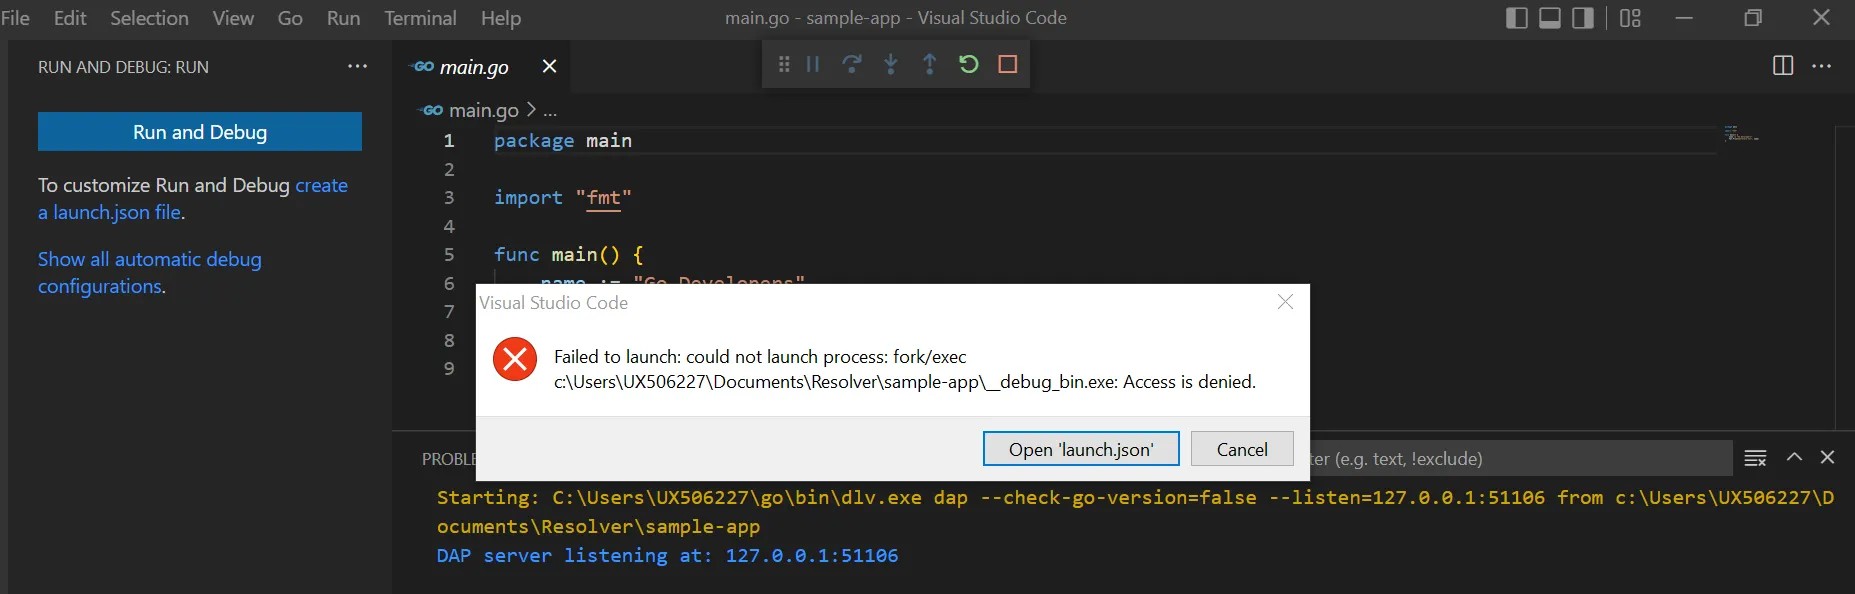The width and height of the screenshot is (1855, 594).
Task: Open the Terminal menu
Action: (420, 18)
